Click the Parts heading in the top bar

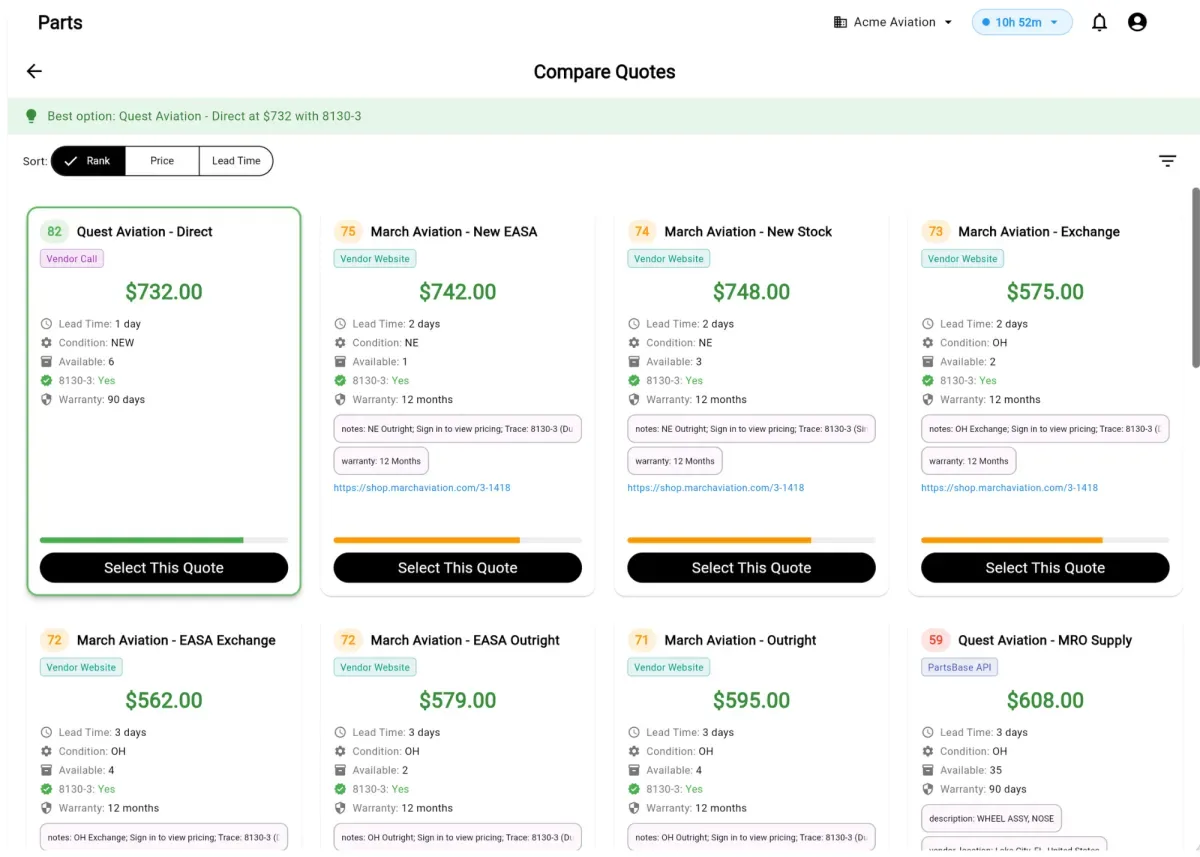pyautogui.click(x=60, y=22)
